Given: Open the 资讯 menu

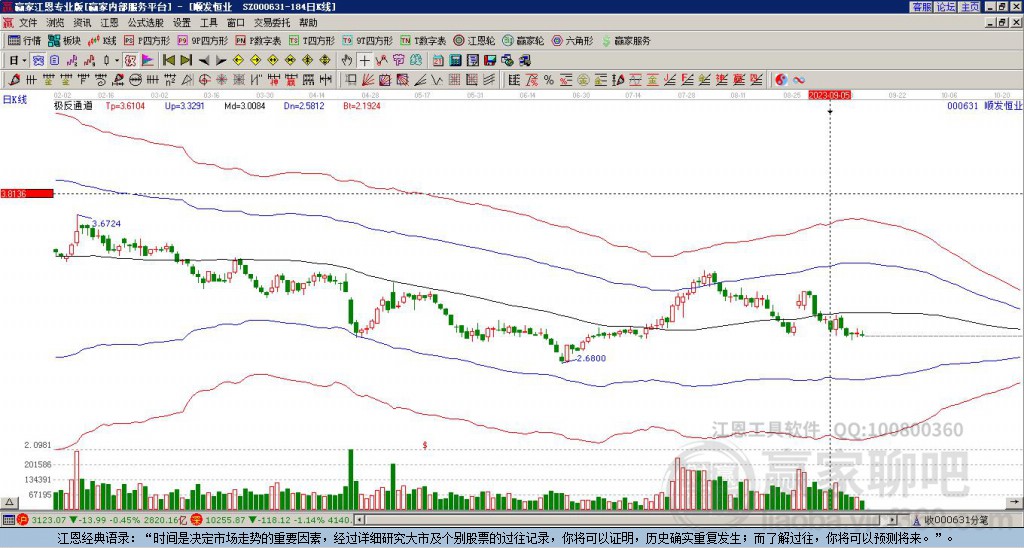Looking at the screenshot, I should tap(82, 23).
